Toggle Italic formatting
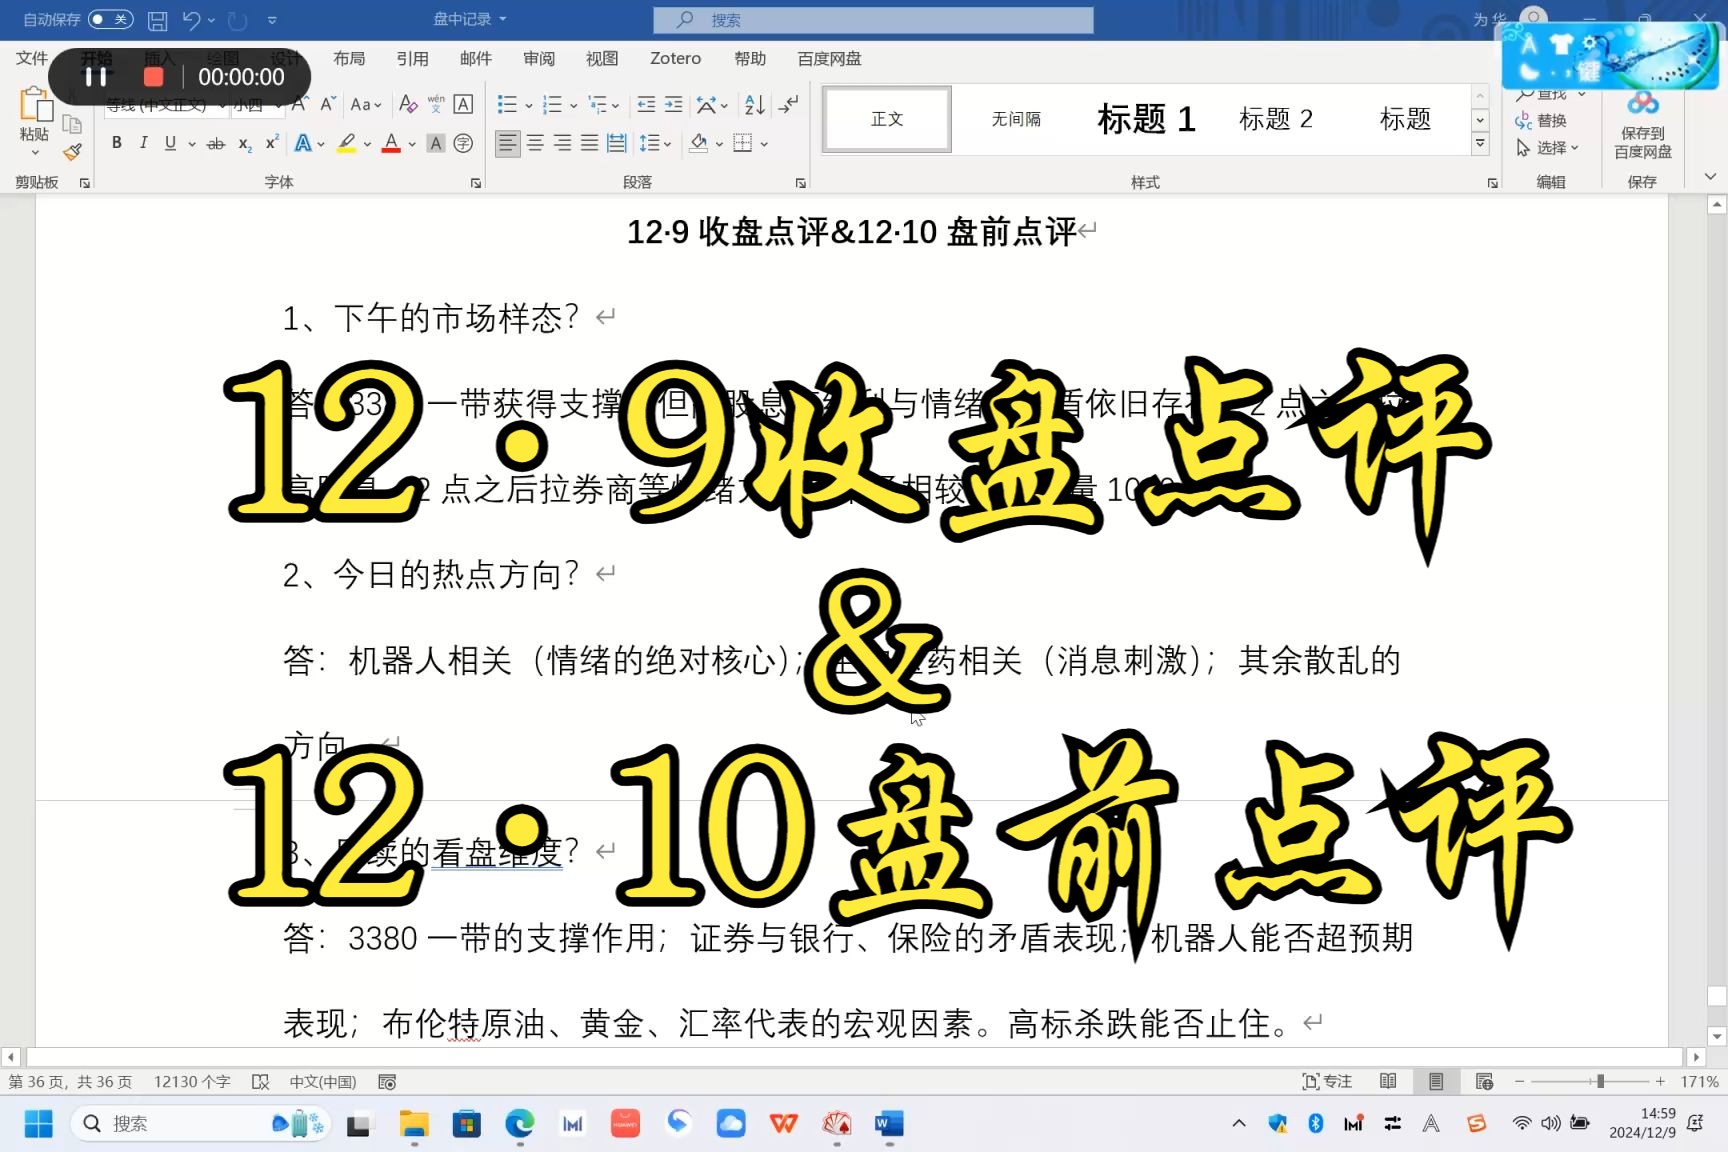Screen dimensions: 1728x1152 tap(143, 143)
